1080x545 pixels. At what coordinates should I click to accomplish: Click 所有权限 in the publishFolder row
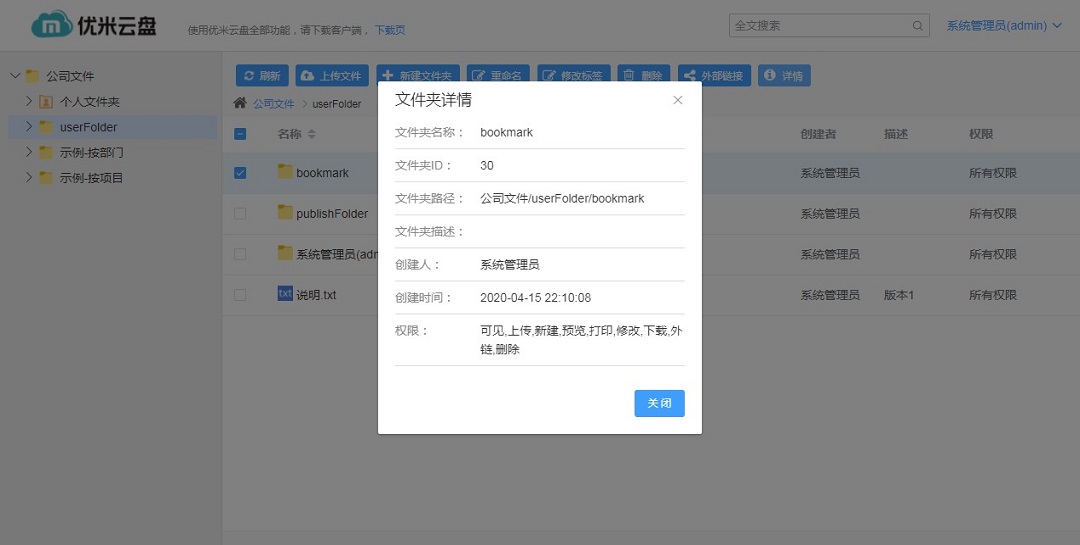[x=993, y=214]
